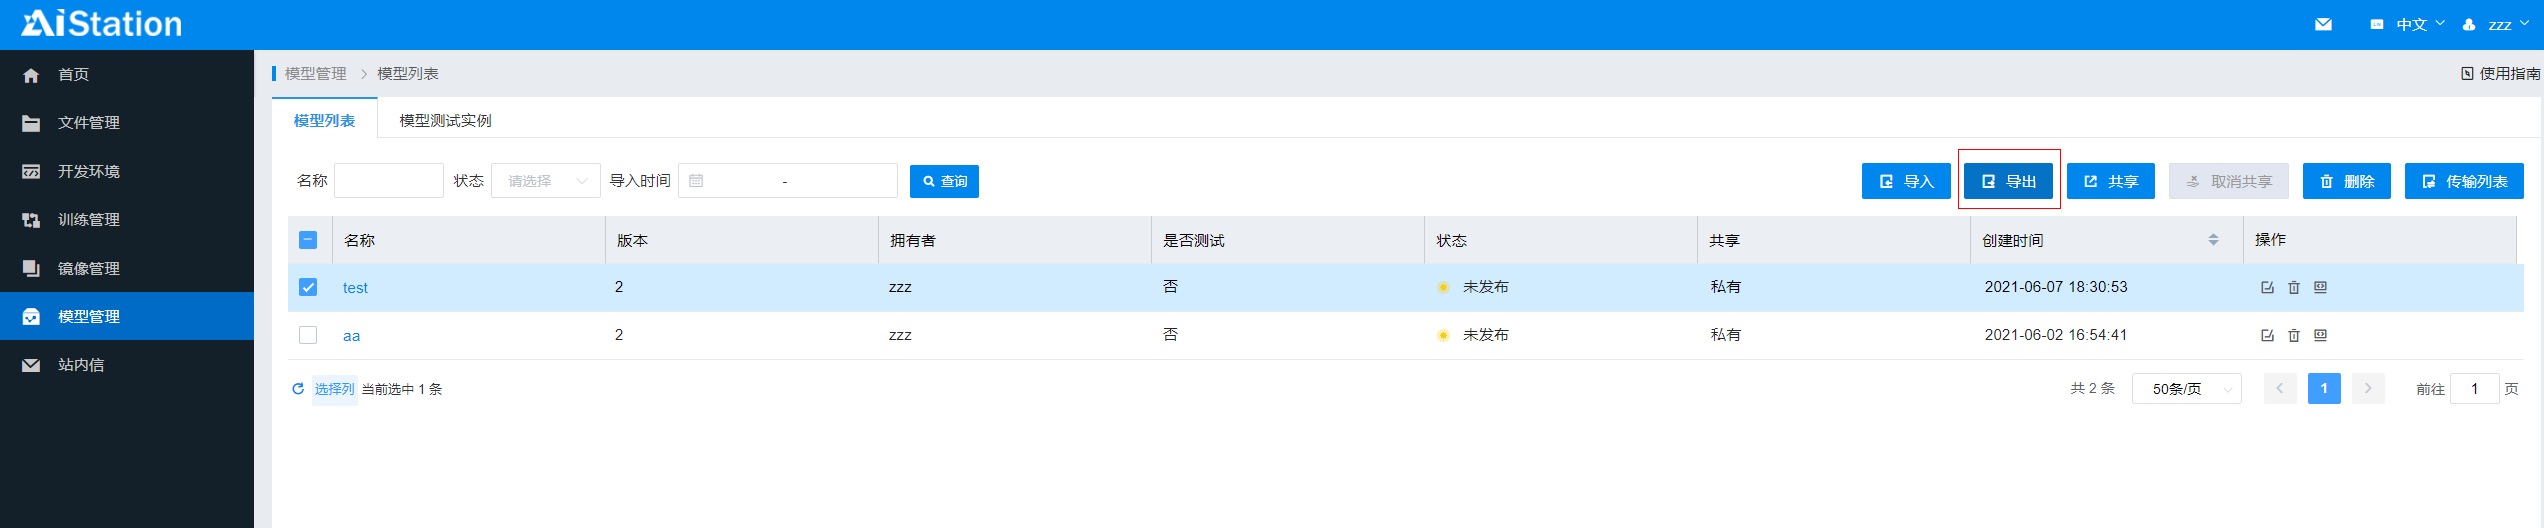Click the mail envelope icon in header
Viewport: 2544px width, 528px height.
[x=2323, y=24]
